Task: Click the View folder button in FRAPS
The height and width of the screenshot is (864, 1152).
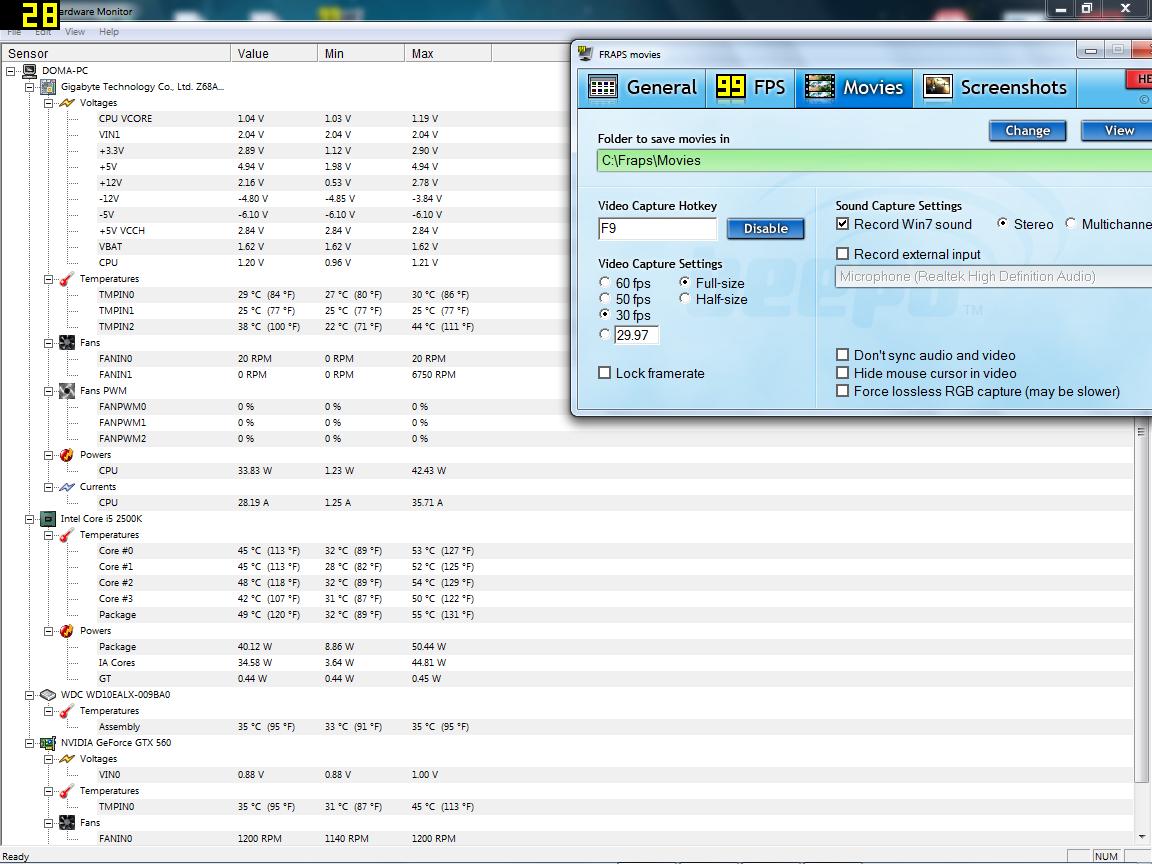Action: point(1116,131)
